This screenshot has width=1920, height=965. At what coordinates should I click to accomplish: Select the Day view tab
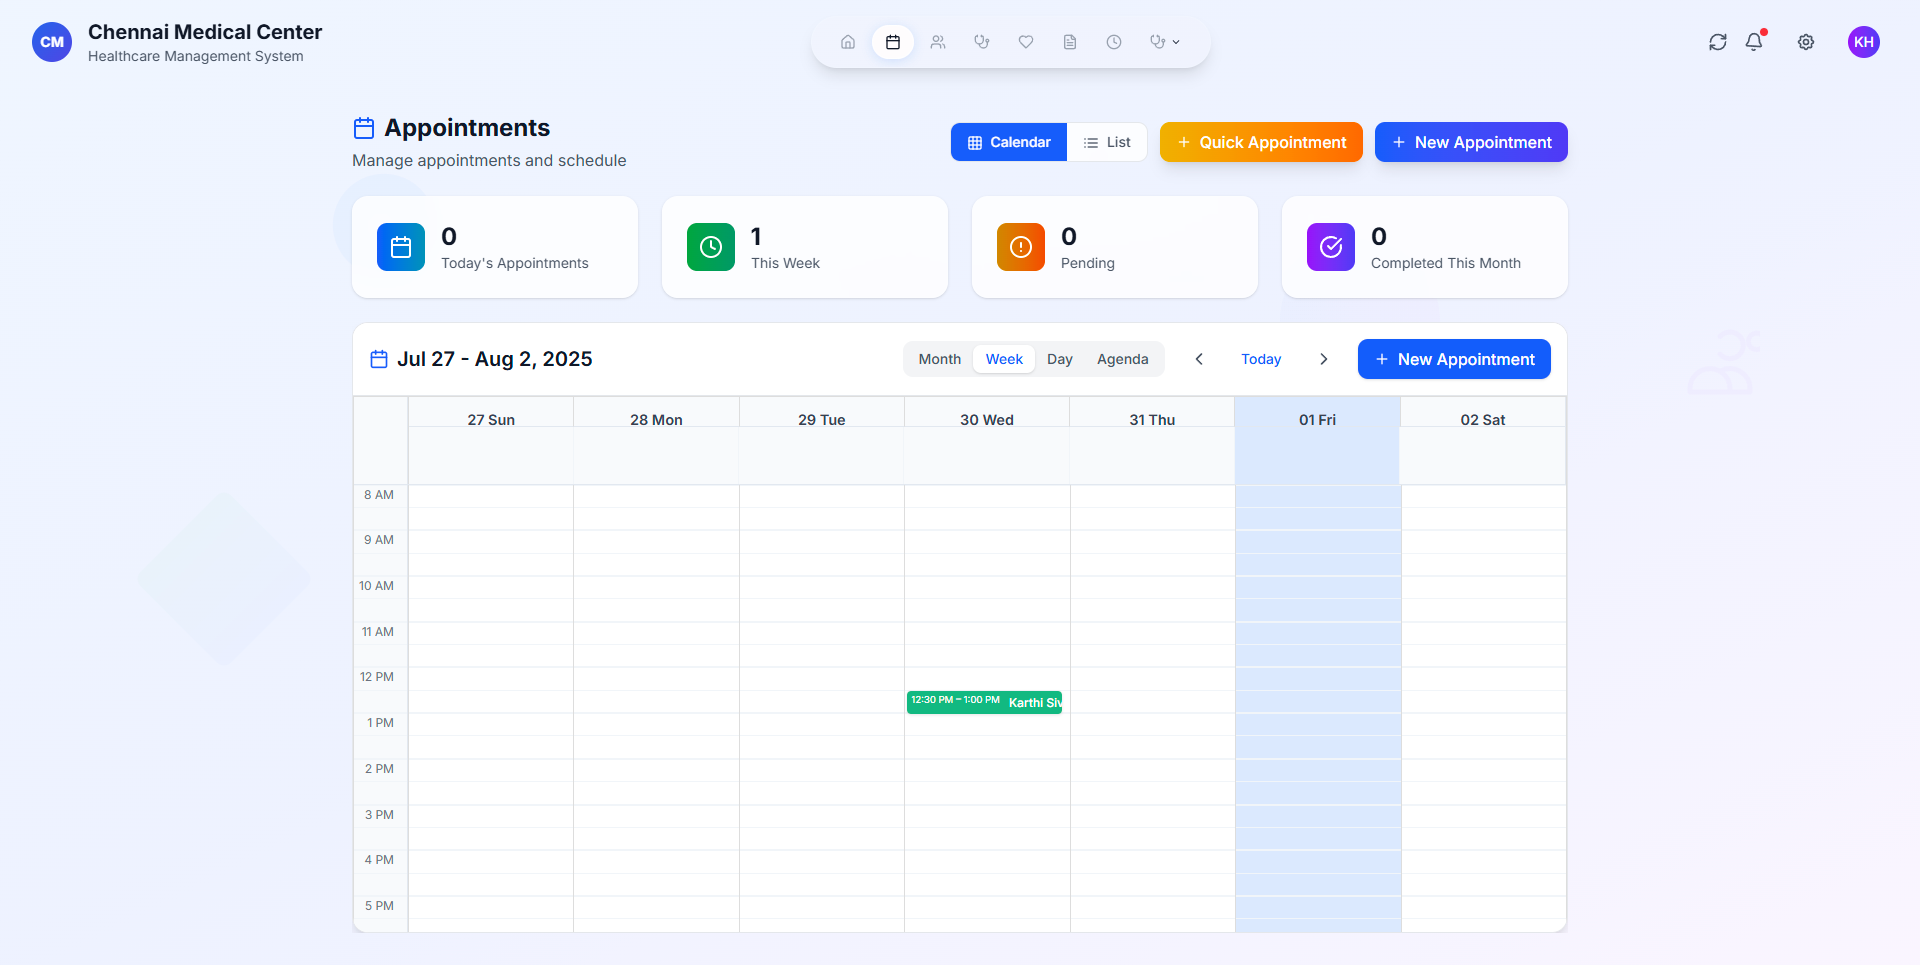pyautogui.click(x=1059, y=359)
